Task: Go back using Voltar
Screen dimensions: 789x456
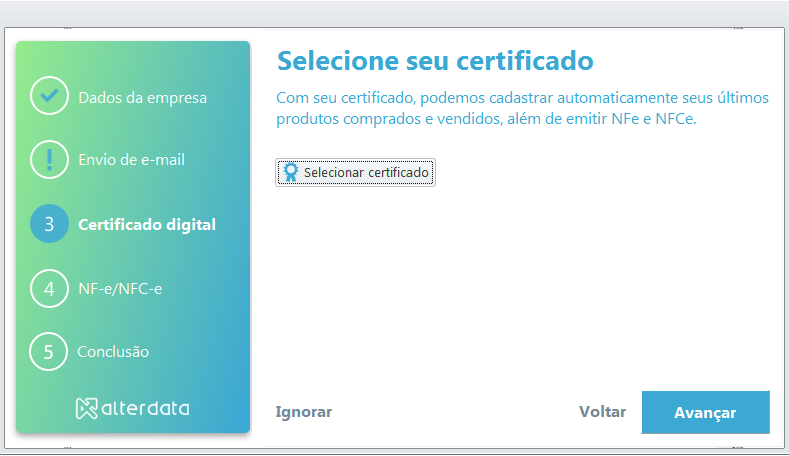Action: (602, 412)
